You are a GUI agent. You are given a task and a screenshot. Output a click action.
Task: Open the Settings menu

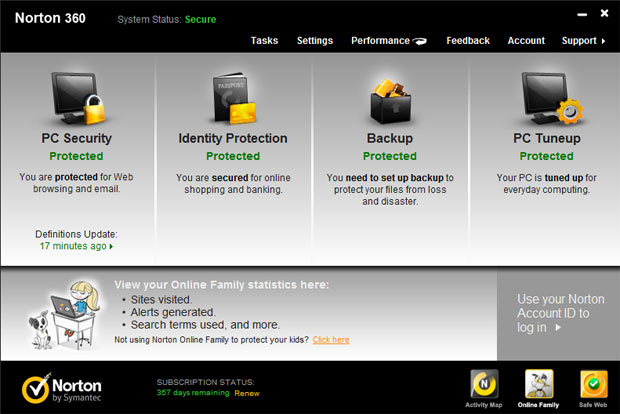coord(315,41)
